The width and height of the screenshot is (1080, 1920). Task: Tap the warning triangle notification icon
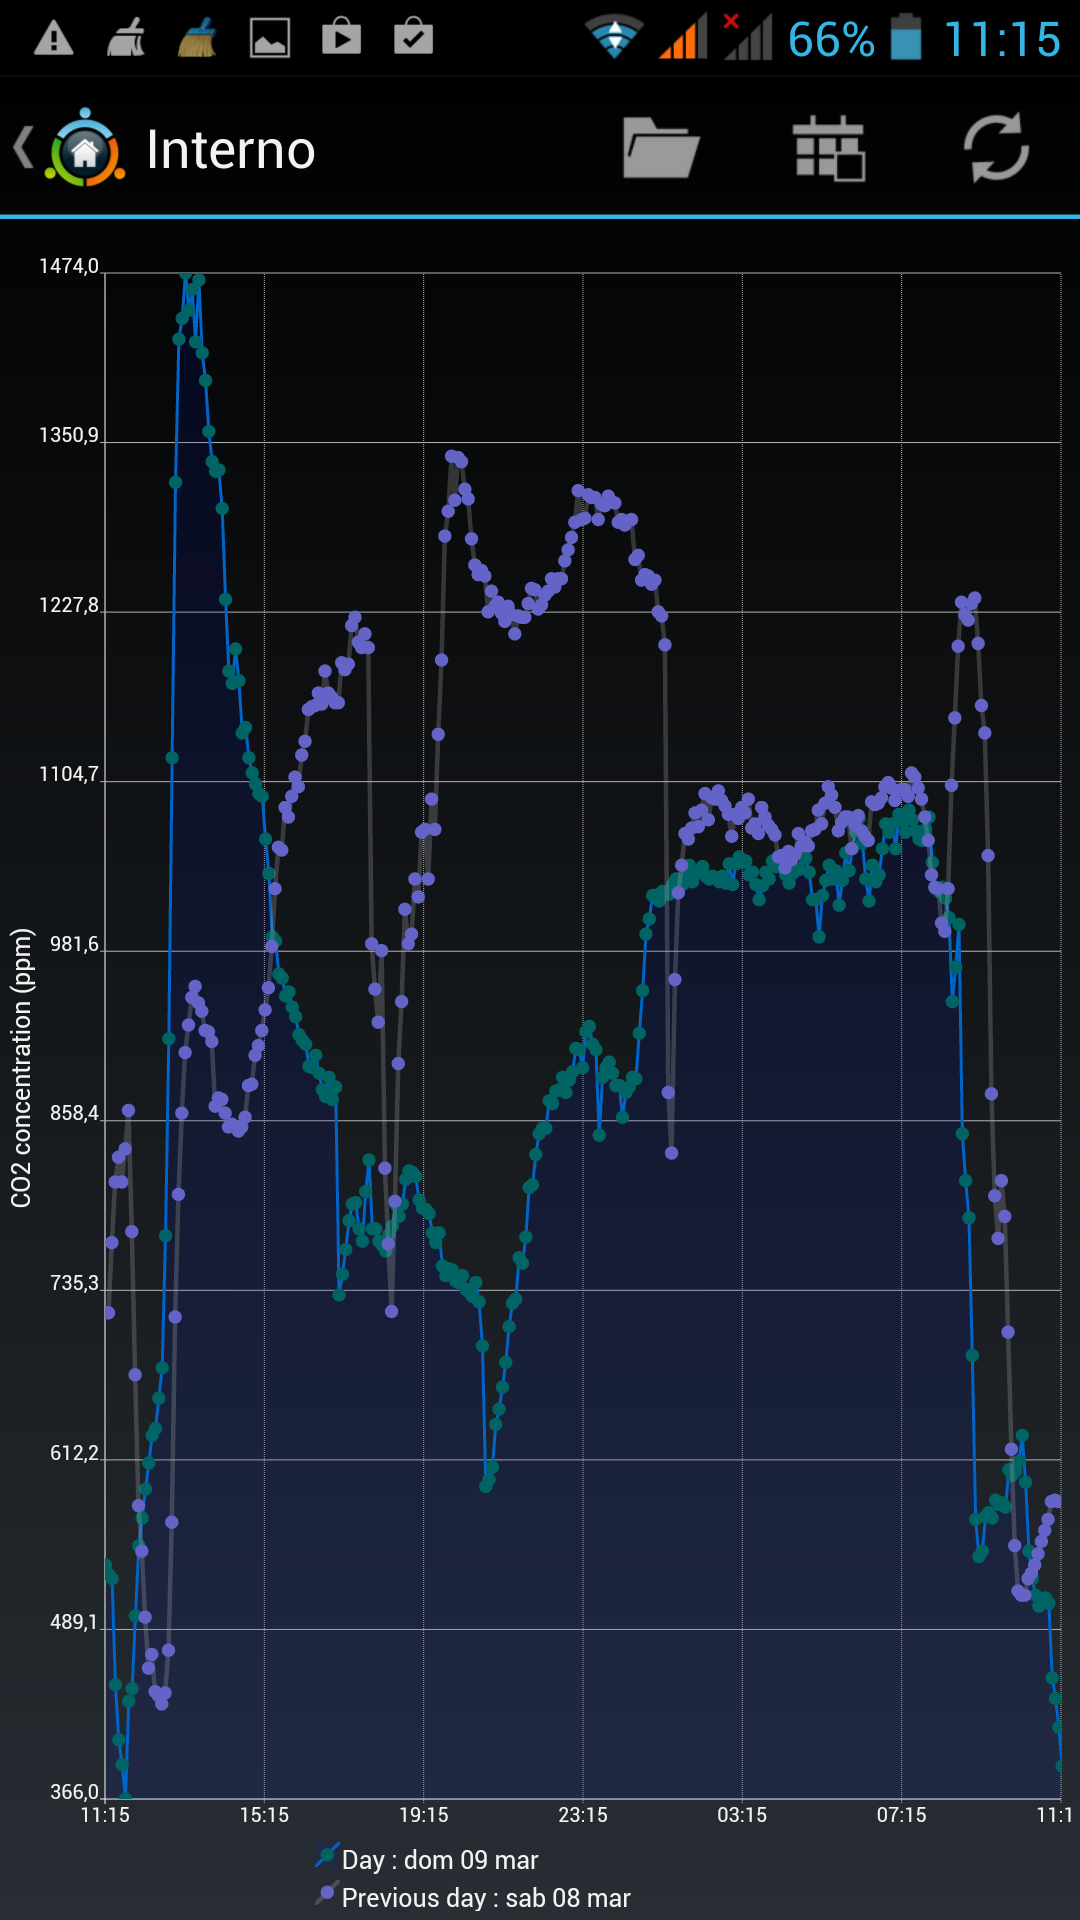pos(54,39)
